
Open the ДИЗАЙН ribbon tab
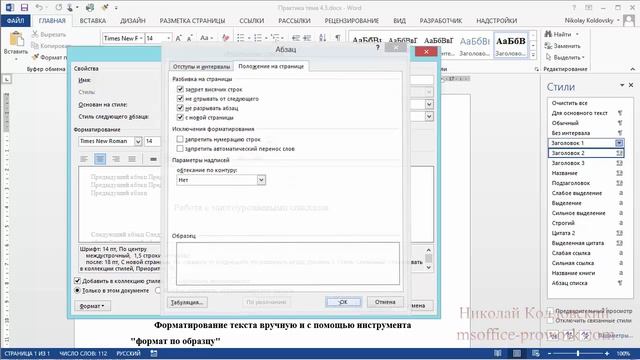tap(133, 20)
